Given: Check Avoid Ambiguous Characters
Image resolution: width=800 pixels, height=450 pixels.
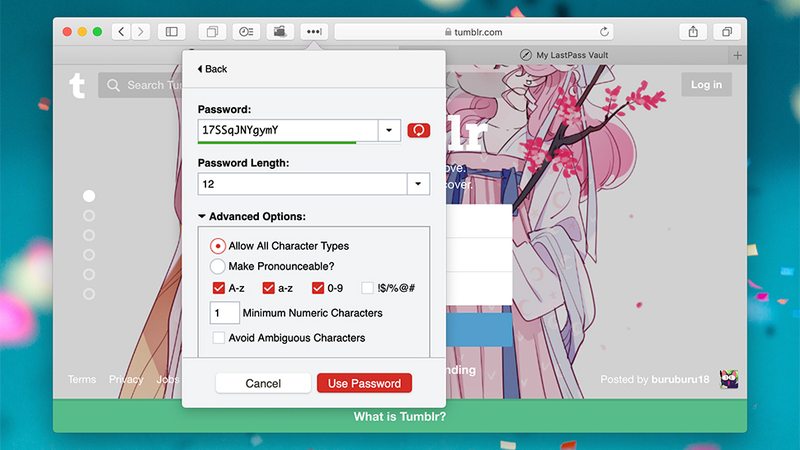Looking at the screenshot, I should point(218,338).
